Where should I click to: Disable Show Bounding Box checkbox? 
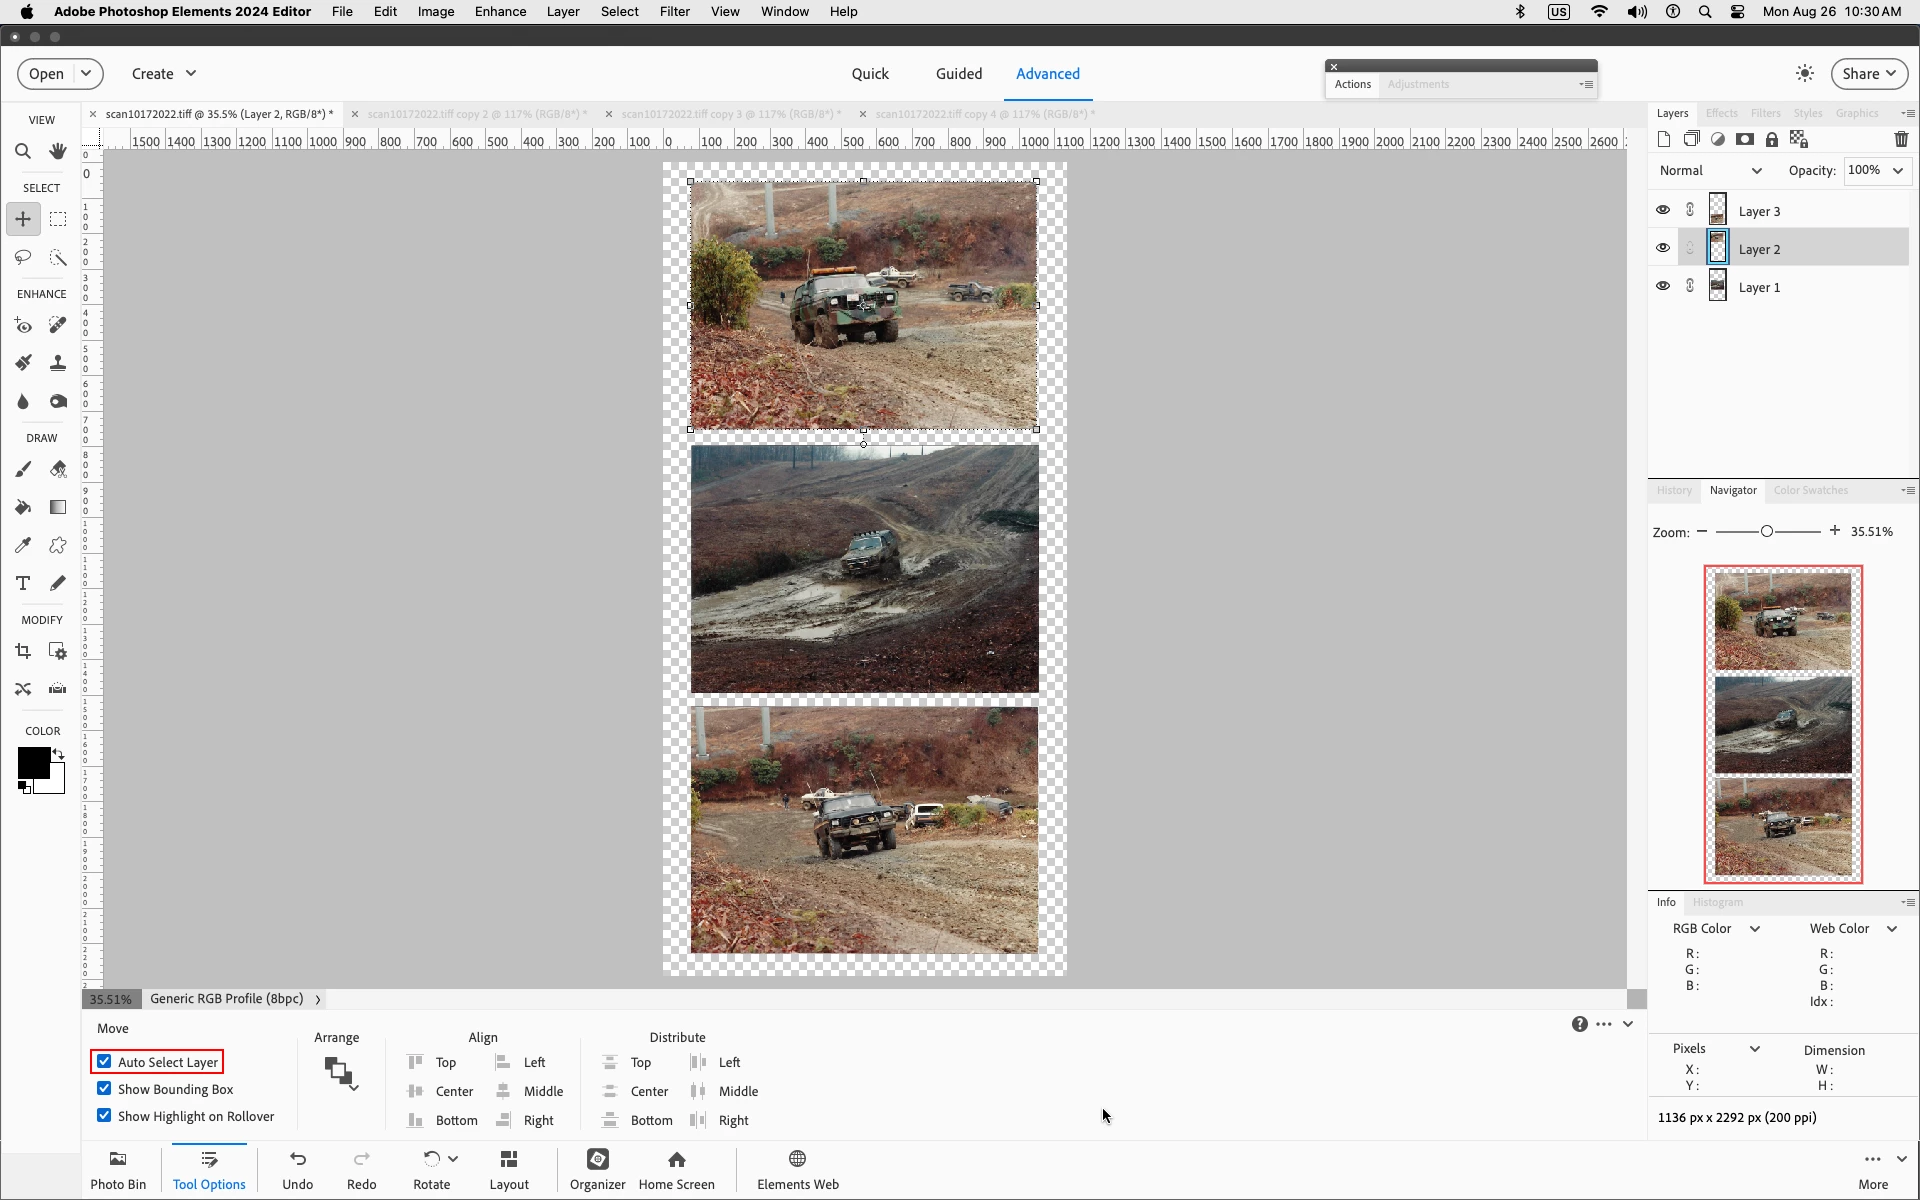click(x=104, y=1089)
